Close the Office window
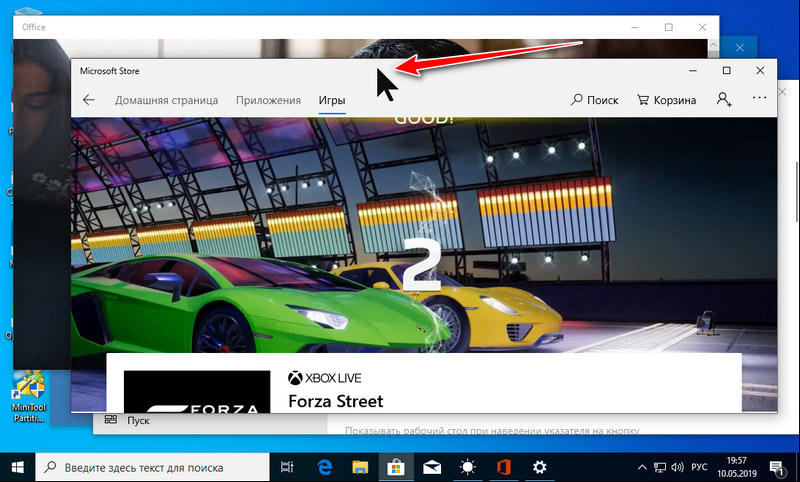800x482 pixels. pyautogui.click(x=703, y=27)
